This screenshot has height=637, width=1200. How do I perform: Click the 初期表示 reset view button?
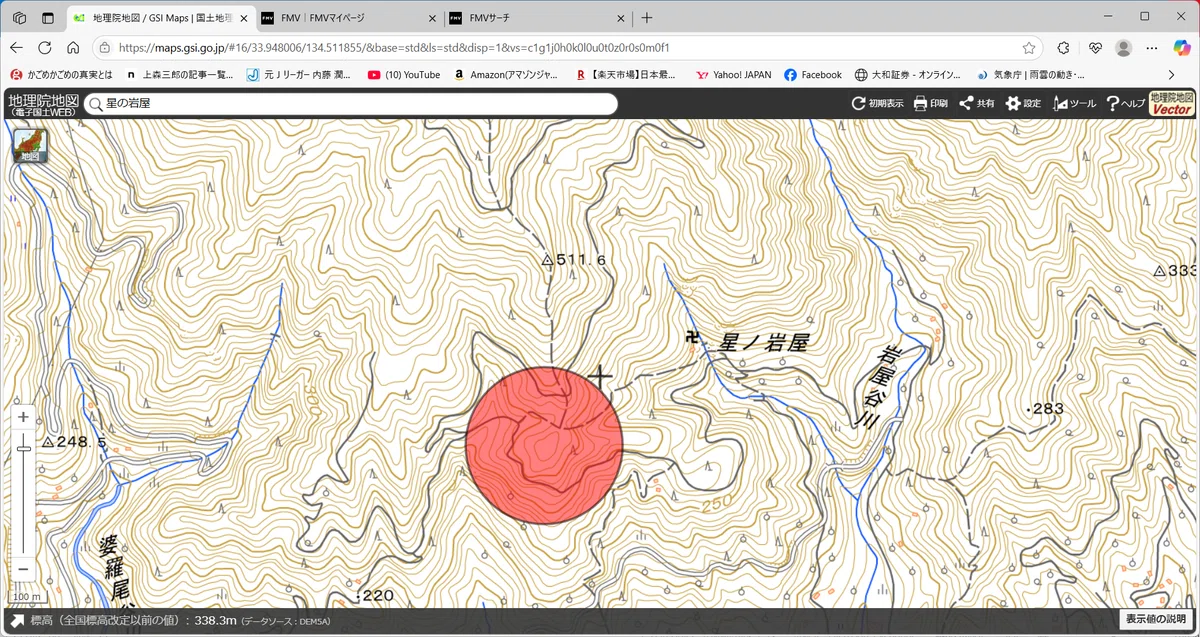tap(878, 103)
